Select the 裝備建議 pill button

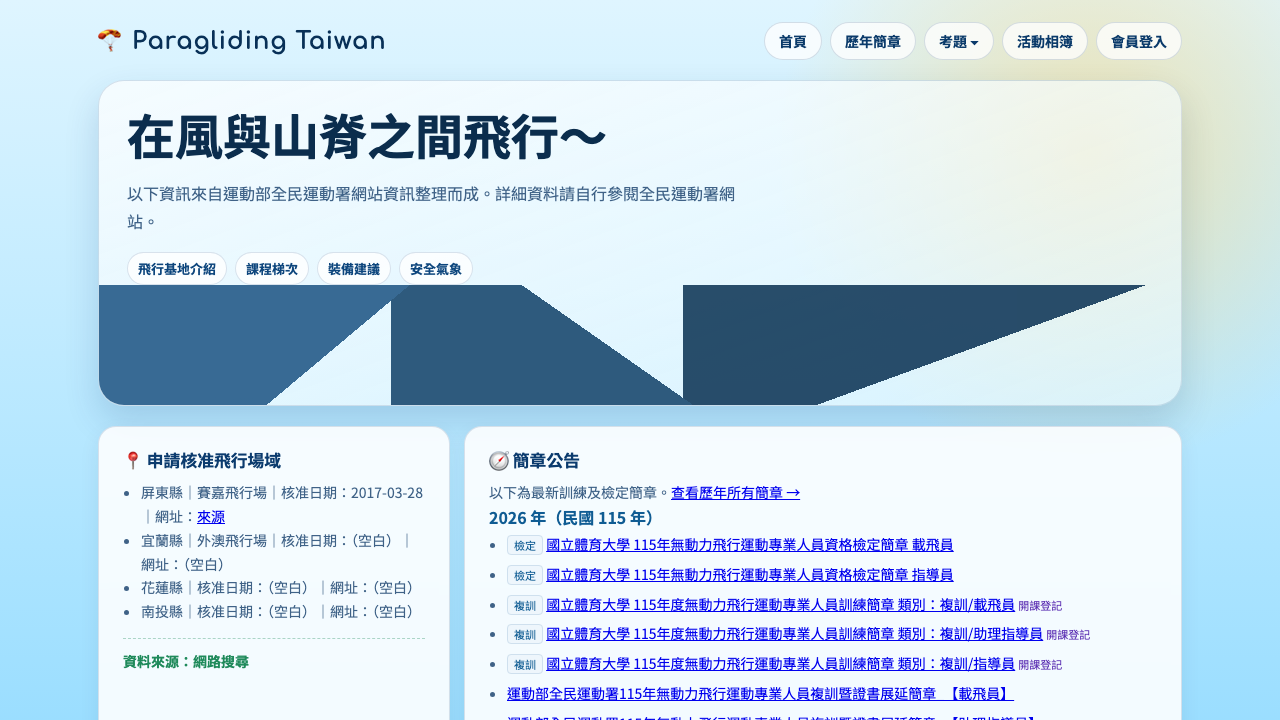(354, 269)
